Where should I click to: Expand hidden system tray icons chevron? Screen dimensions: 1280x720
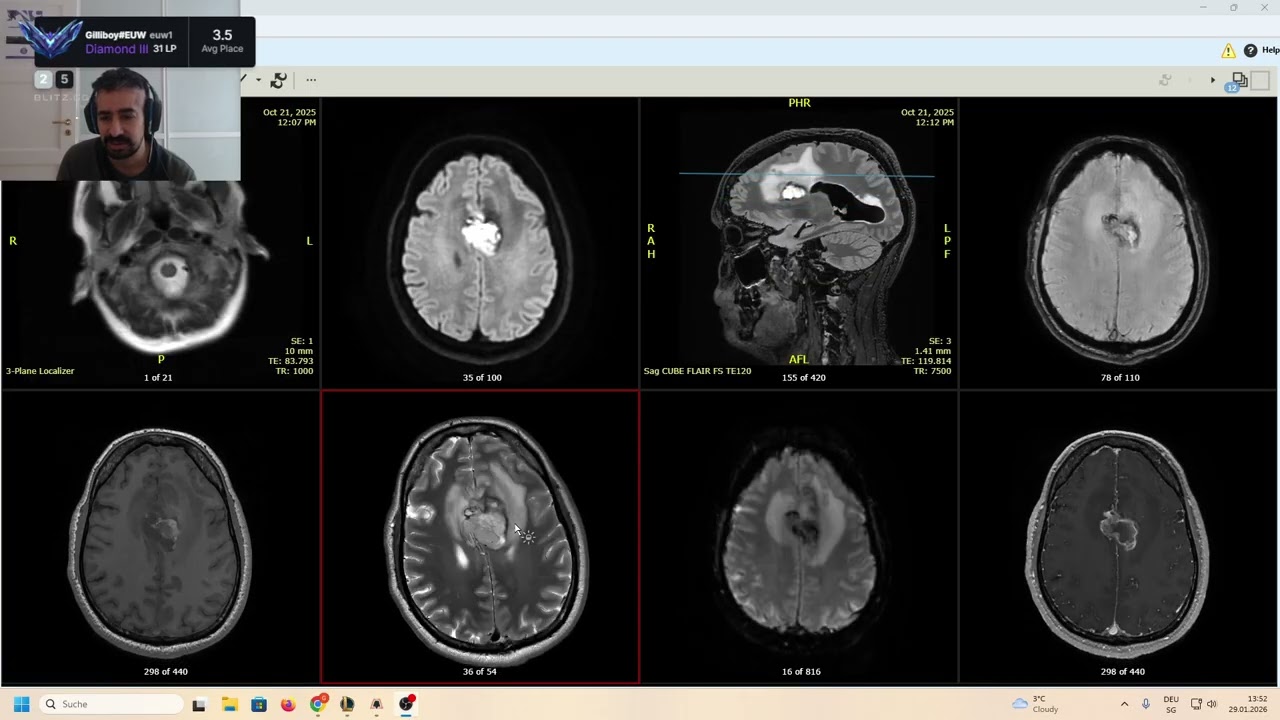[x=1124, y=704]
